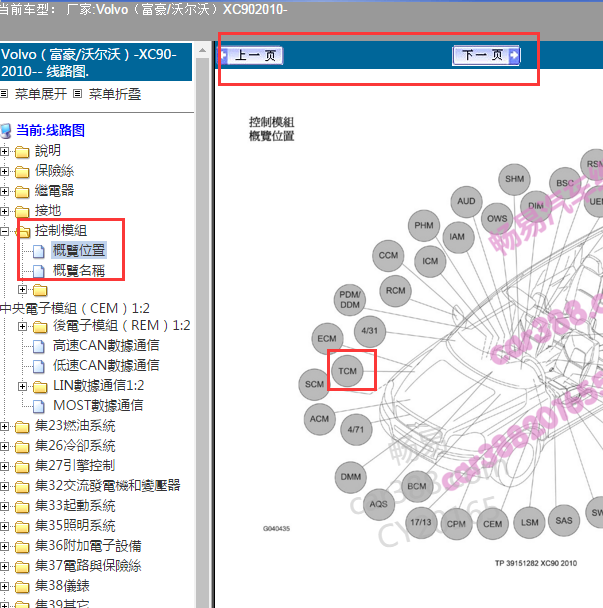Click the folder icon of 繼電器
The image size is (603, 608).
[x=22, y=192]
